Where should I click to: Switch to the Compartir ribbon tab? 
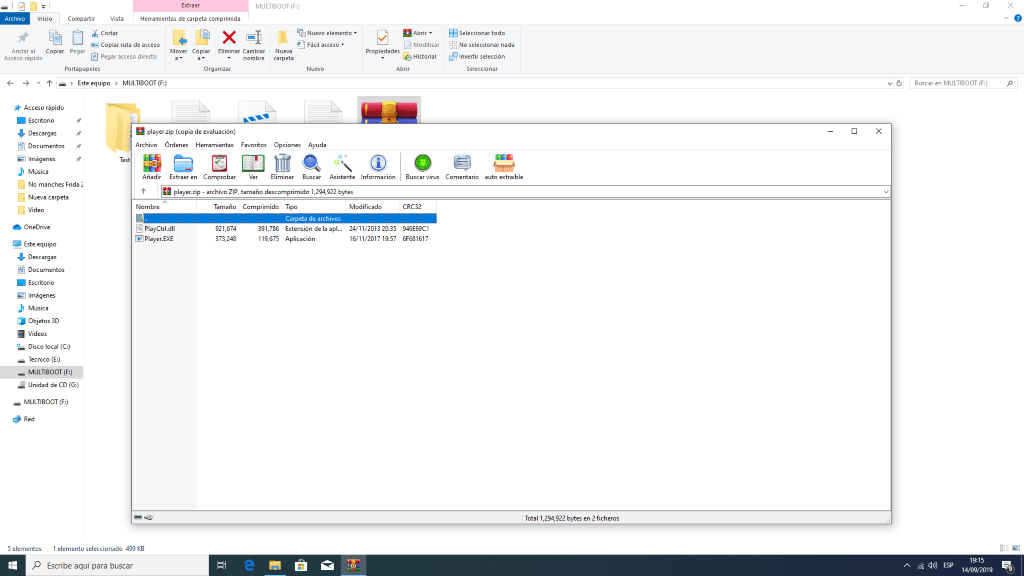click(81, 18)
